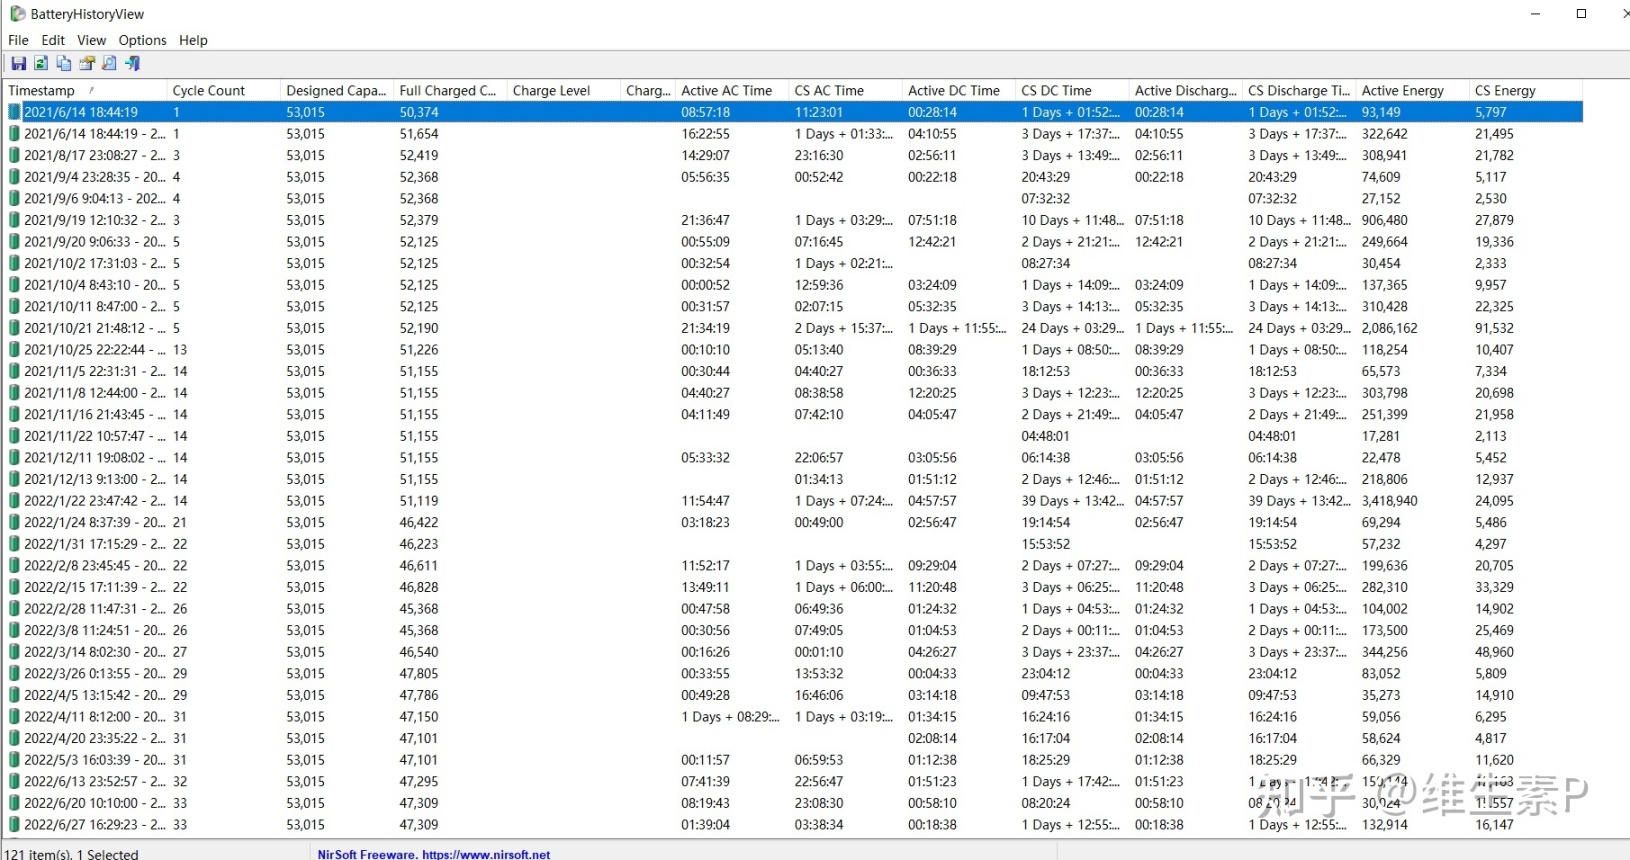Click the Active Energy value 3,418,940

pyautogui.click(x=1389, y=501)
